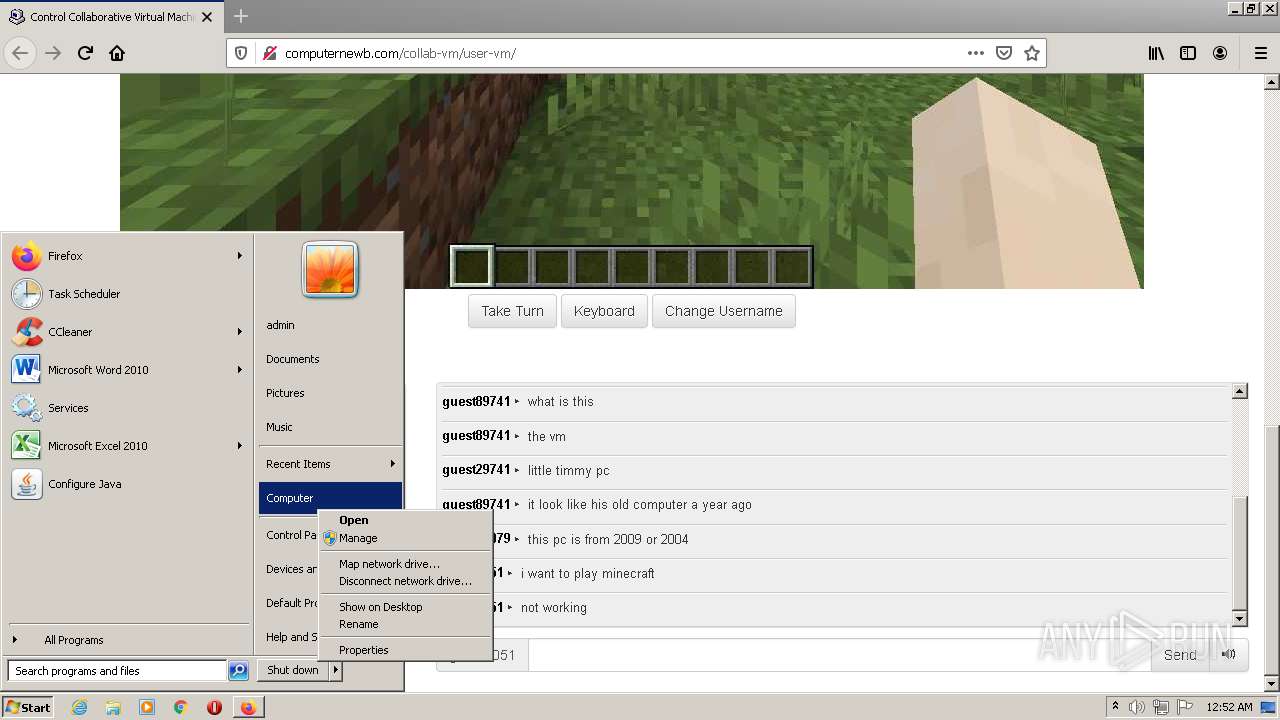Screen dimensions: 1280x720
Task: Open Windows Media Player from the taskbar
Action: 147,707
